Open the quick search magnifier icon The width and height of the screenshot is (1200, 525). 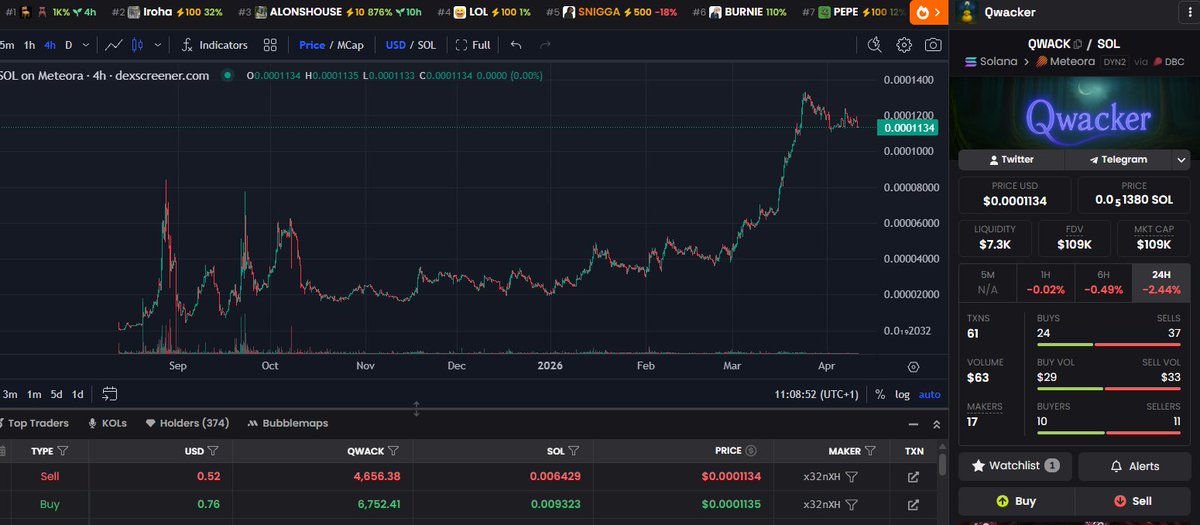pyautogui.click(x=875, y=45)
